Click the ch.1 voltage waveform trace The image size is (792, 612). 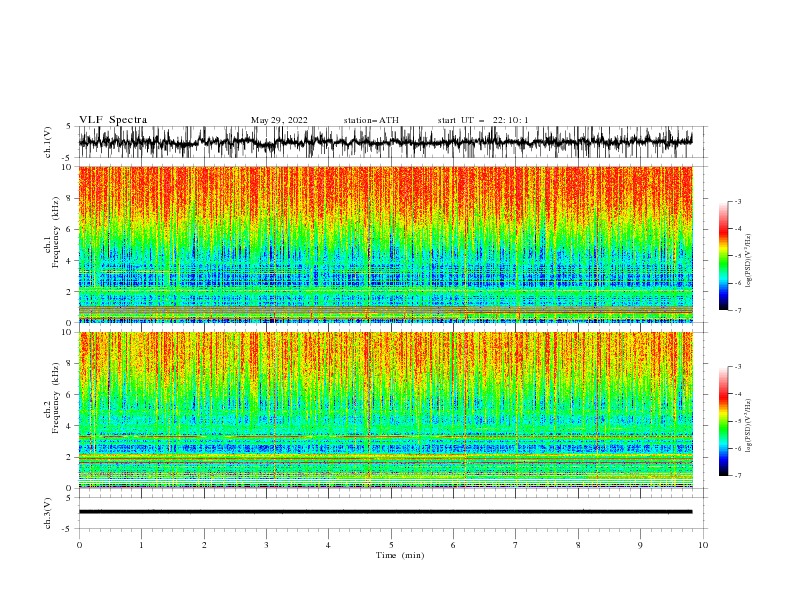[x=385, y=142]
